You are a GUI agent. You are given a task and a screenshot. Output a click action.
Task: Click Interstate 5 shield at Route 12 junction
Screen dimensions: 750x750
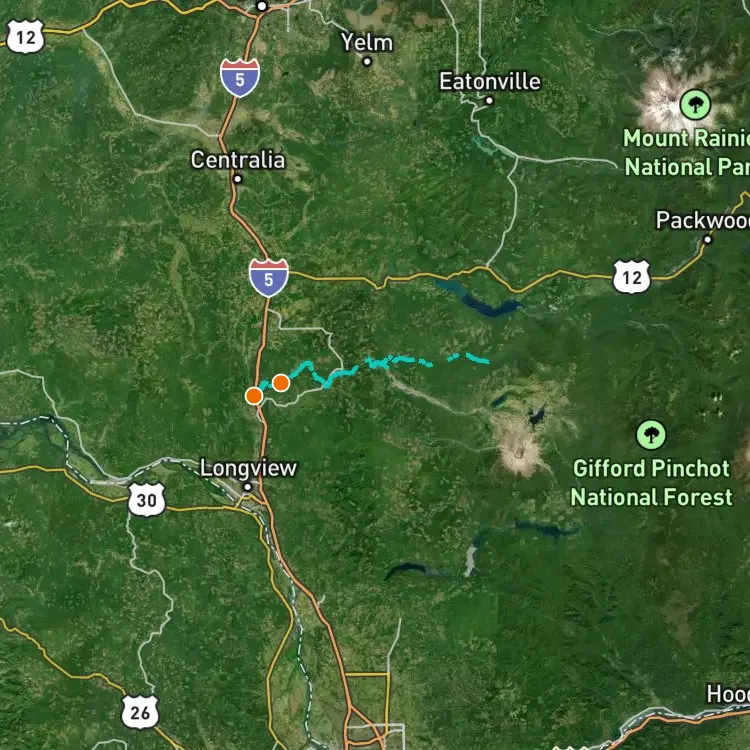269,277
